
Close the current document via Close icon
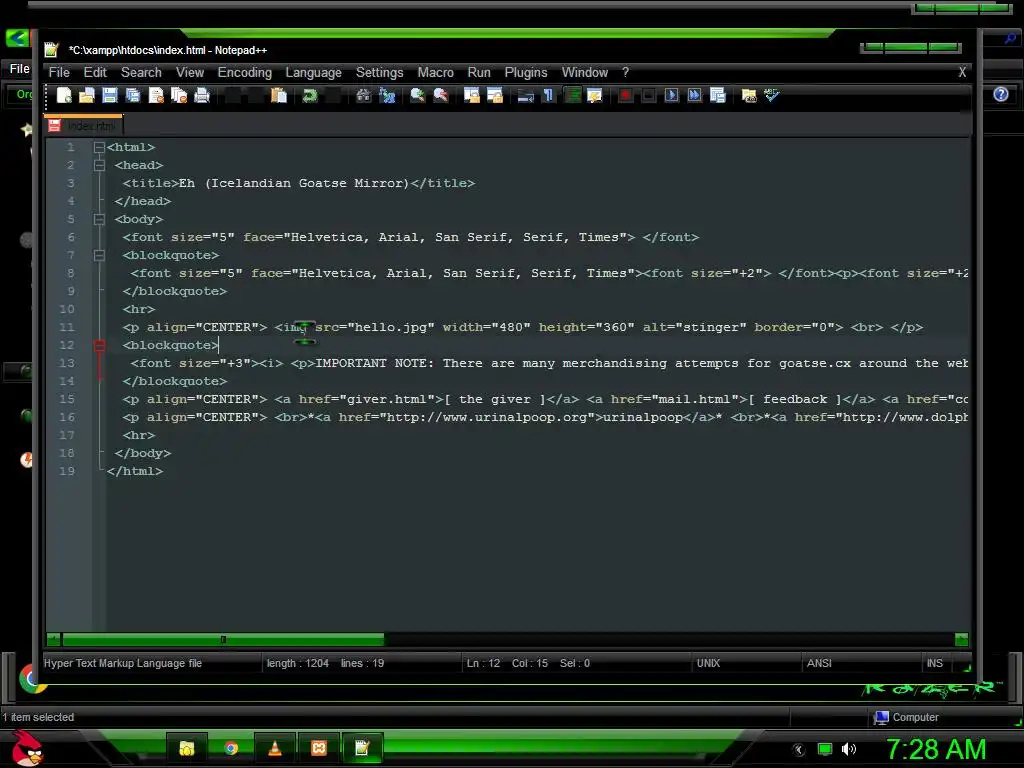click(x=156, y=95)
